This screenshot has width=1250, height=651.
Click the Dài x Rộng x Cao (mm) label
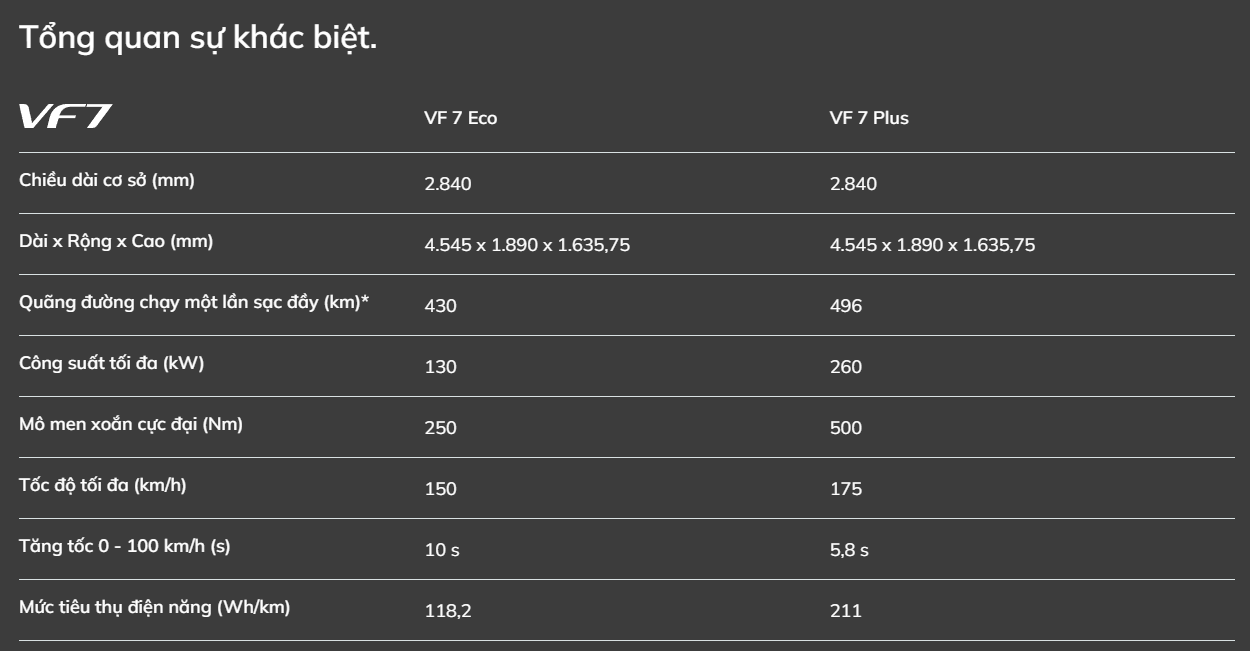[116, 241]
